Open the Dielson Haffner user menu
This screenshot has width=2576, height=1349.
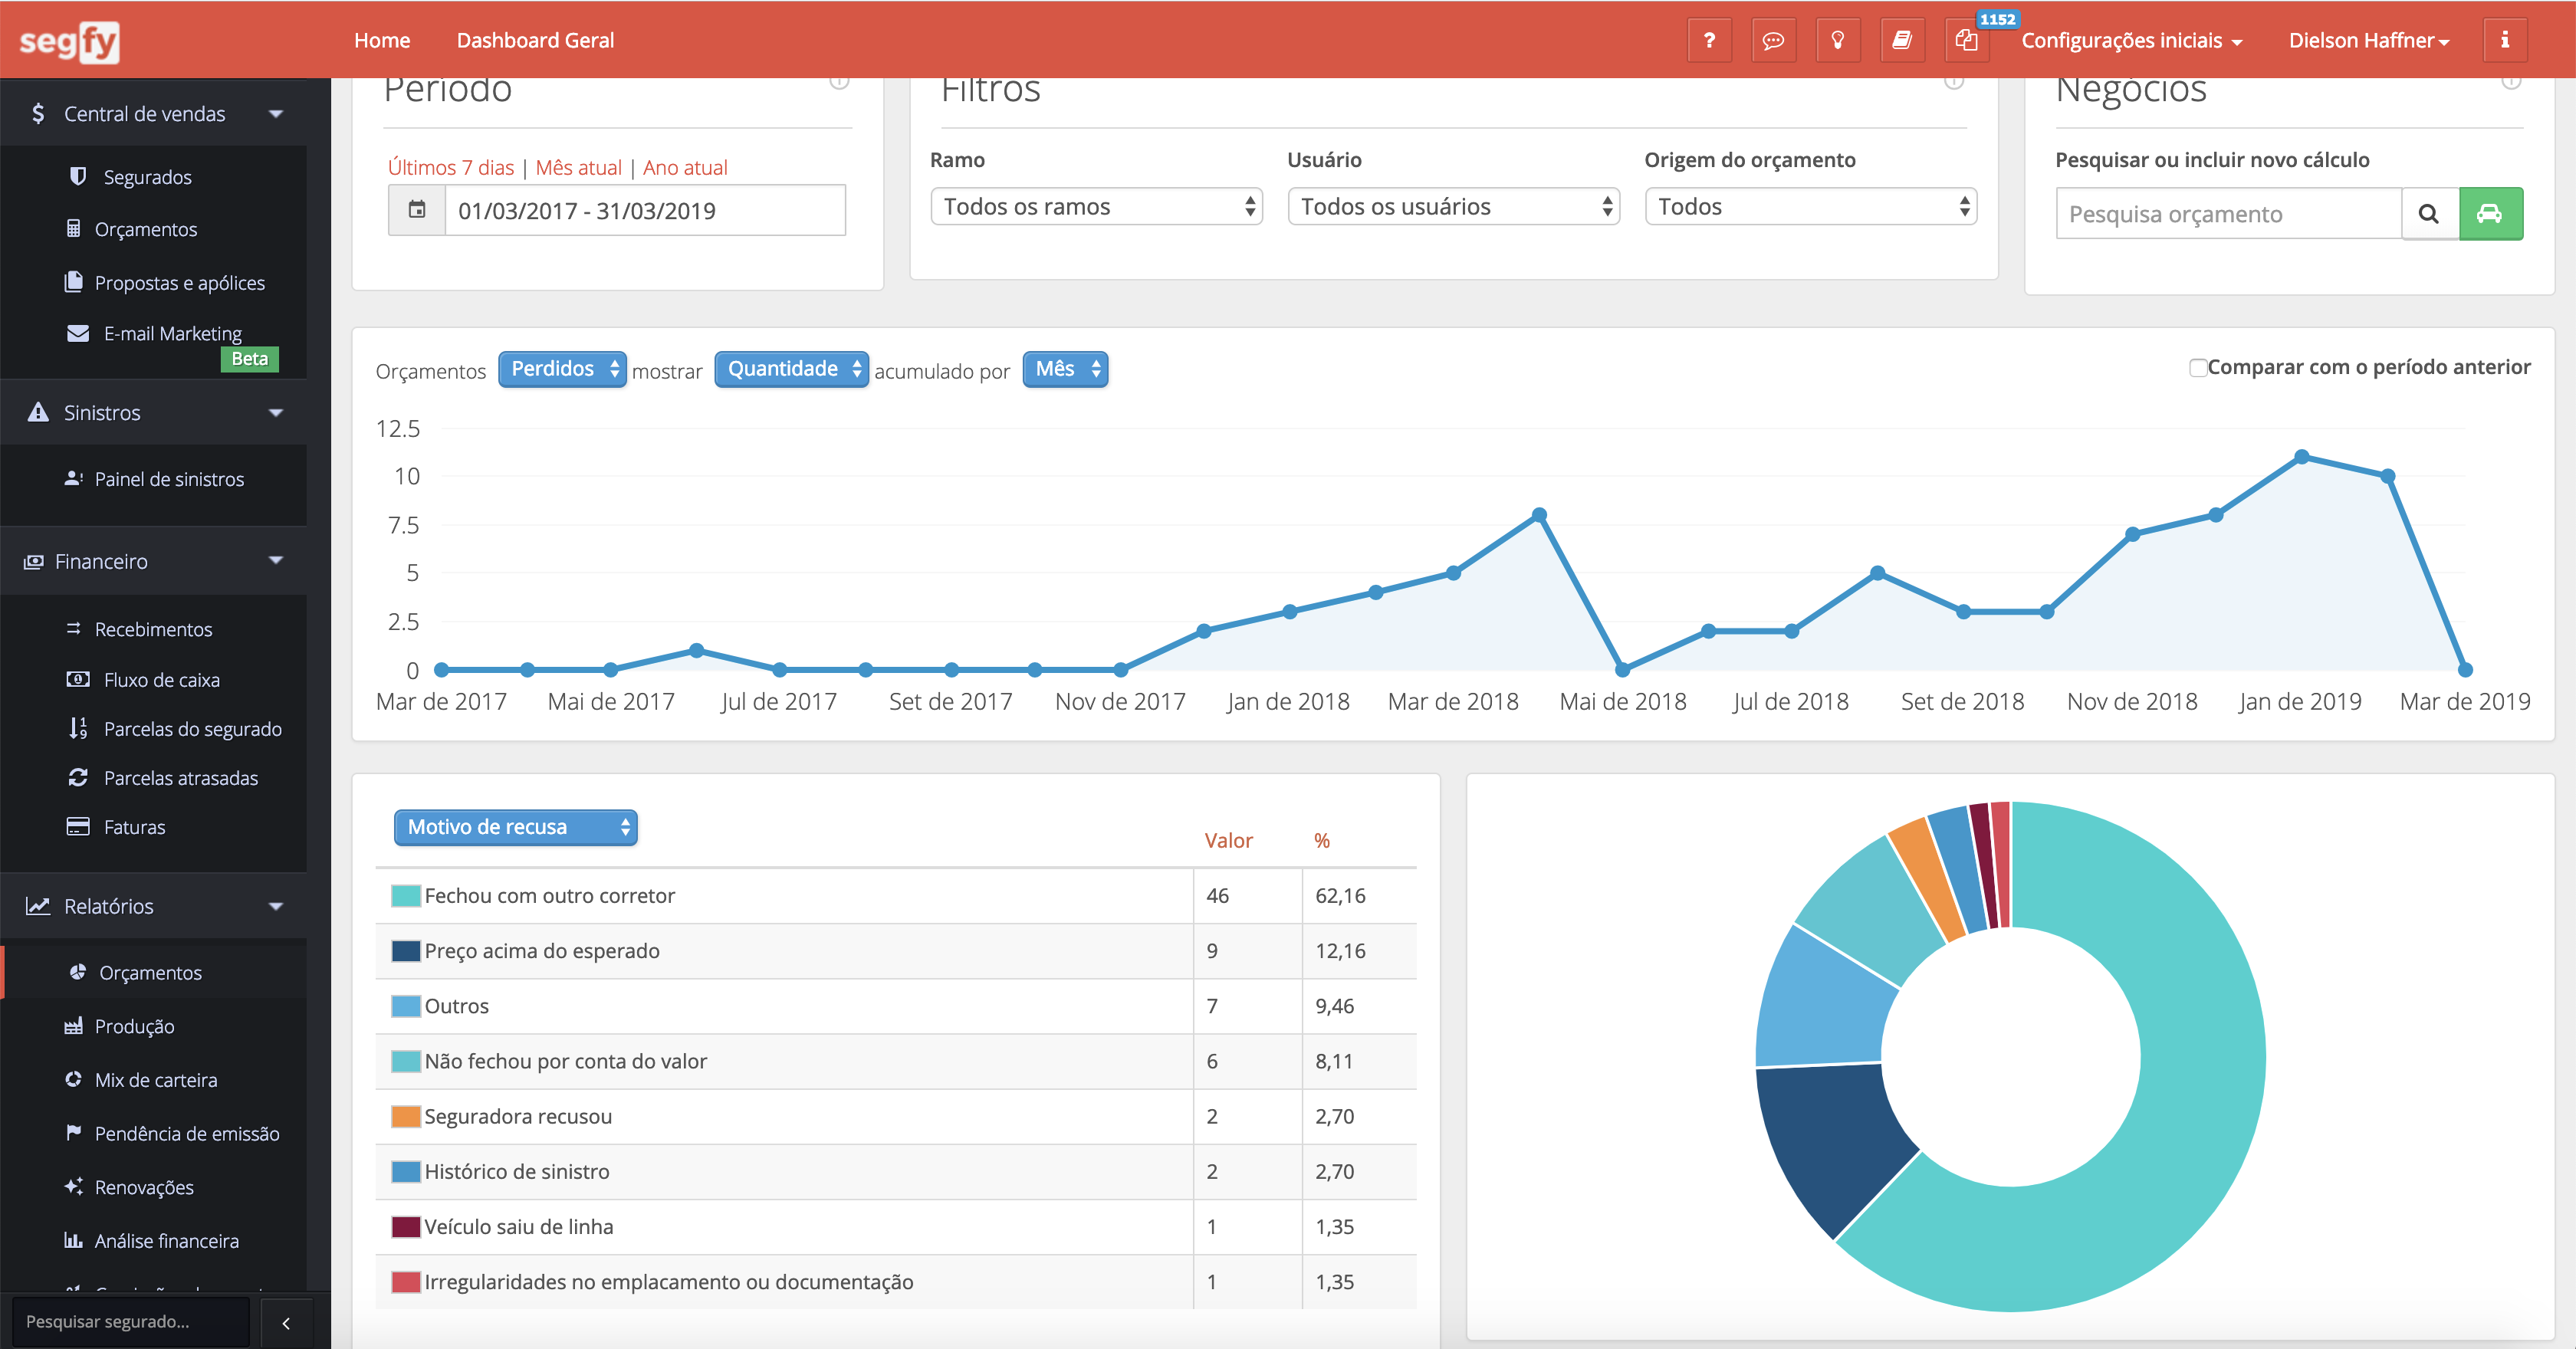[x=2369, y=41]
